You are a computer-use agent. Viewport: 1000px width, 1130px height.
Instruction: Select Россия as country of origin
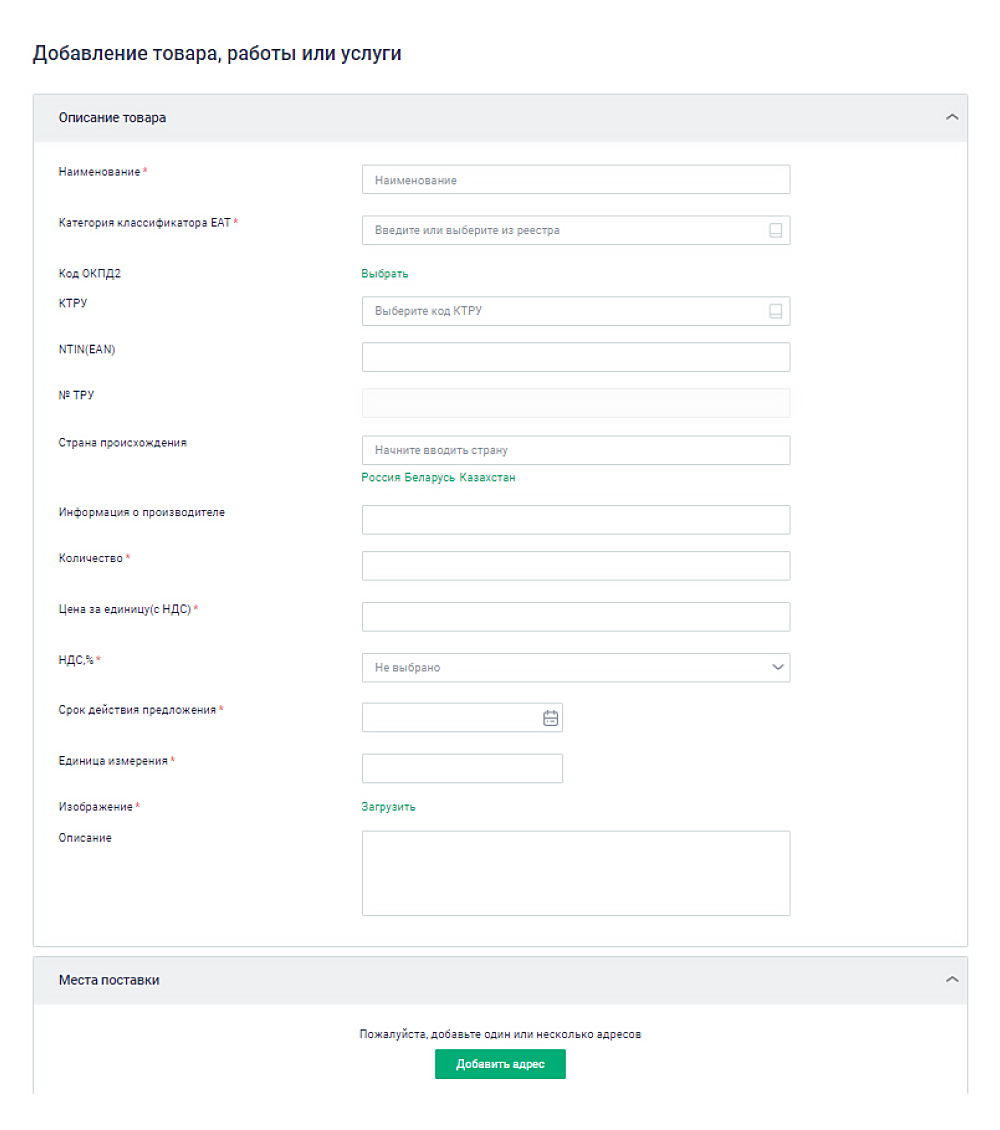coord(380,478)
